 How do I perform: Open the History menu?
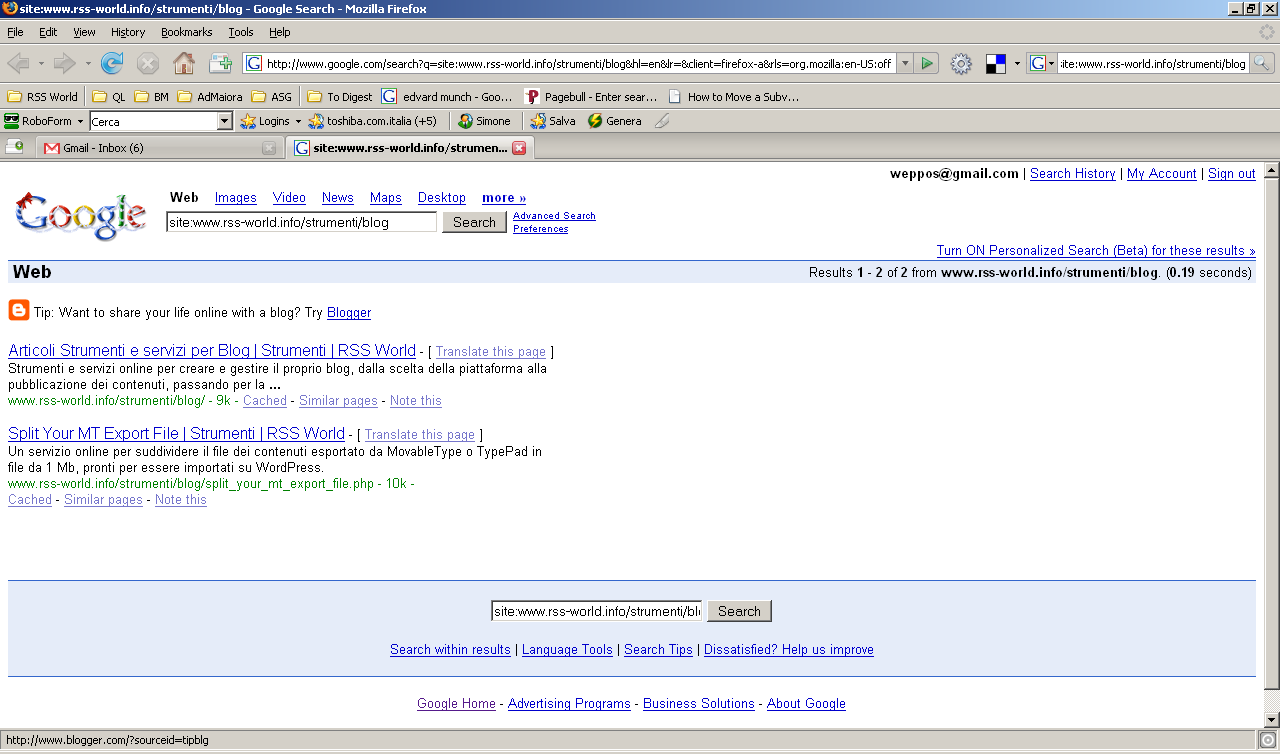pos(128,32)
